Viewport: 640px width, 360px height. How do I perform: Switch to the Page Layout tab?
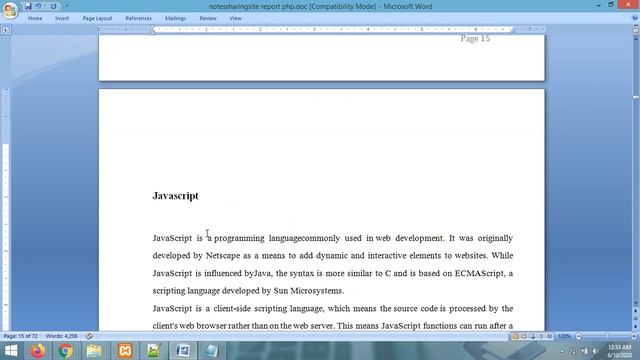tap(97, 18)
